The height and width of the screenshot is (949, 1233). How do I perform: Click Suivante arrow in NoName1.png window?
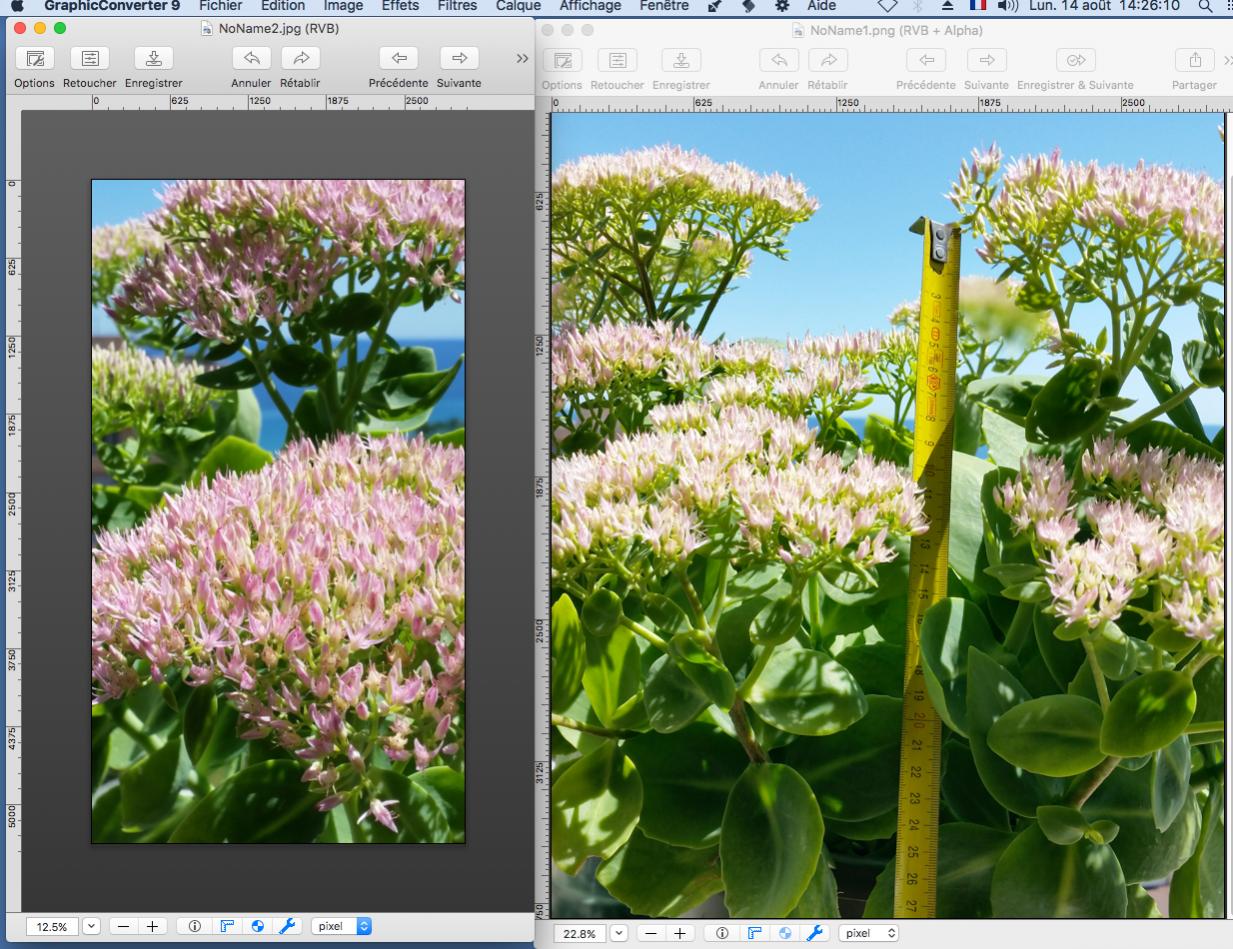click(x=987, y=60)
